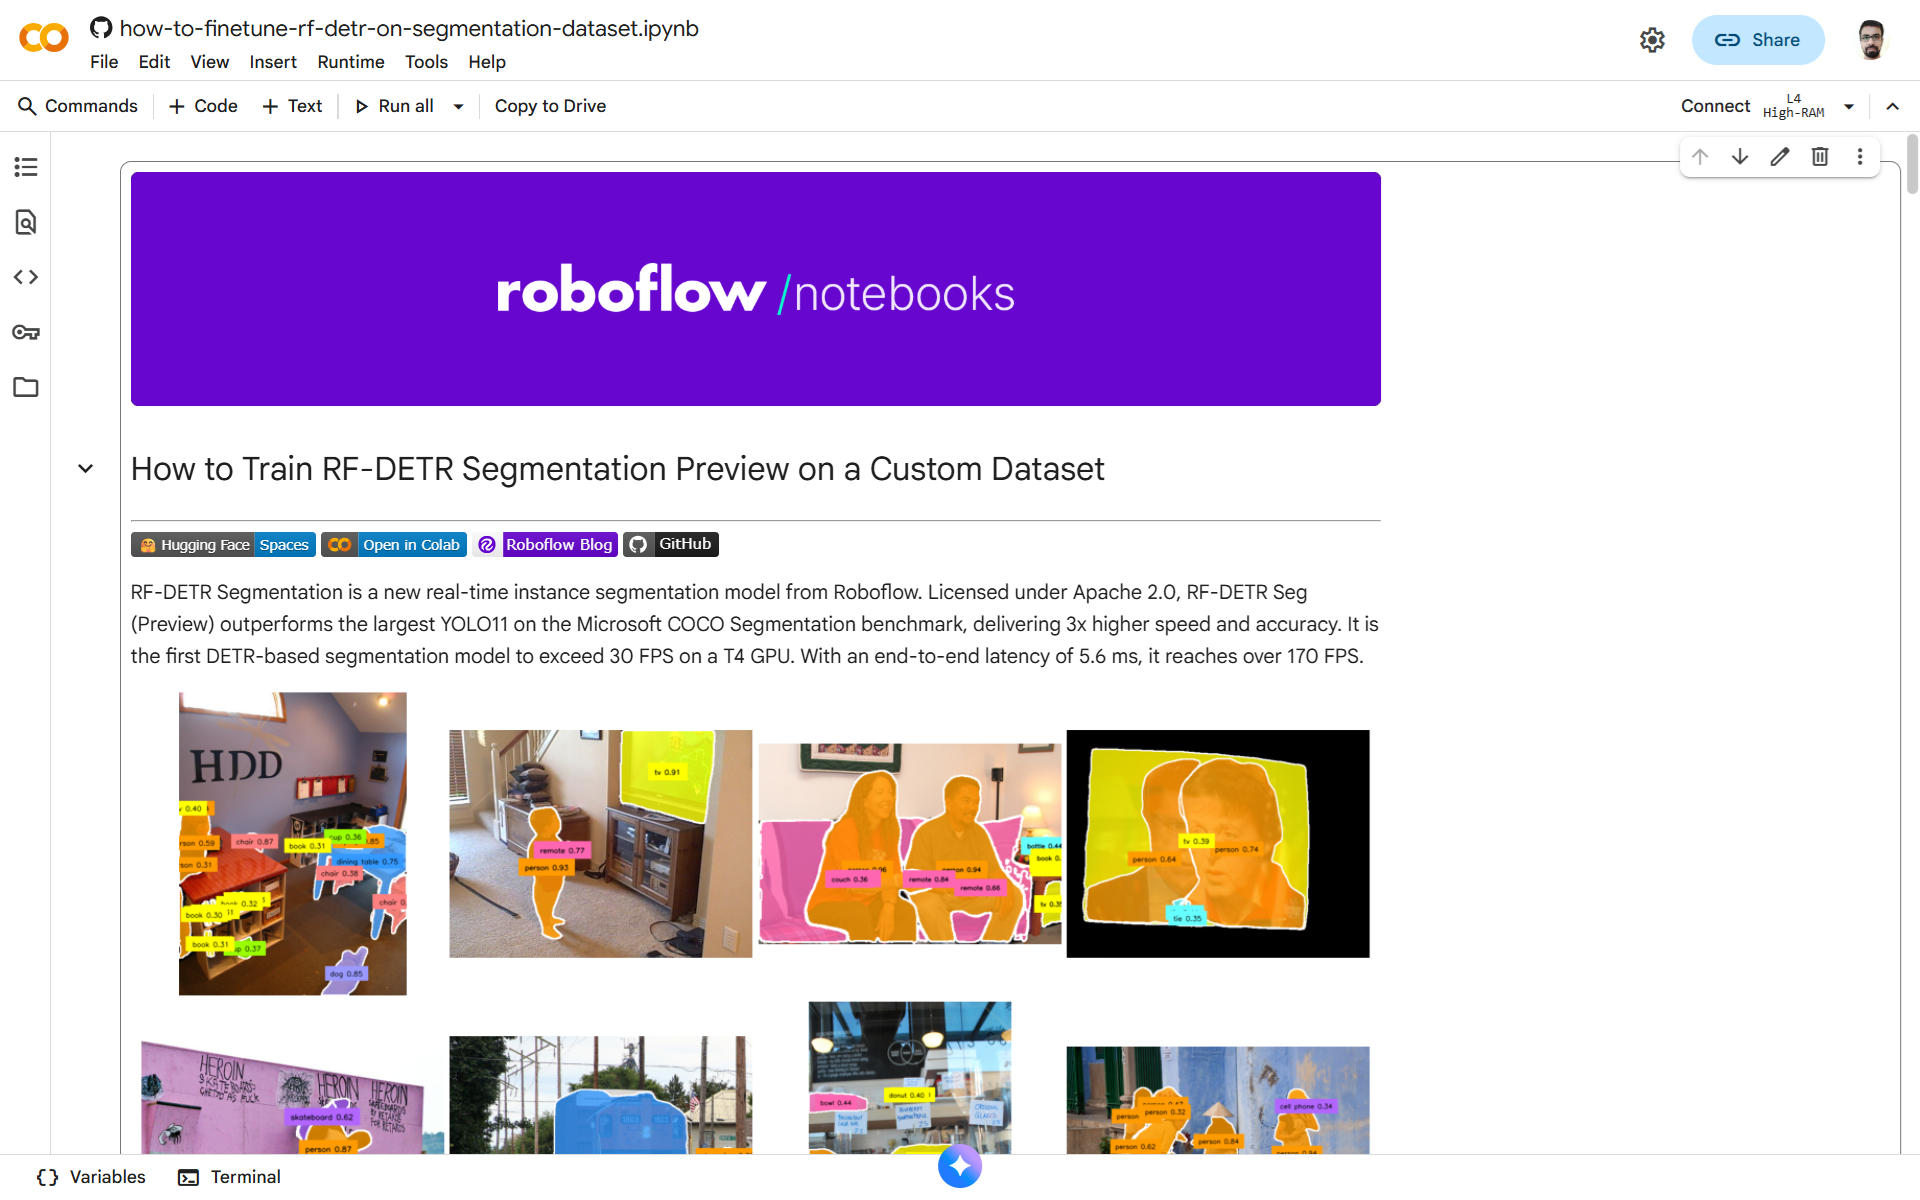Open the Files folder sidebar icon
Viewport: 1920px width, 1200px height.
pyautogui.click(x=26, y=387)
